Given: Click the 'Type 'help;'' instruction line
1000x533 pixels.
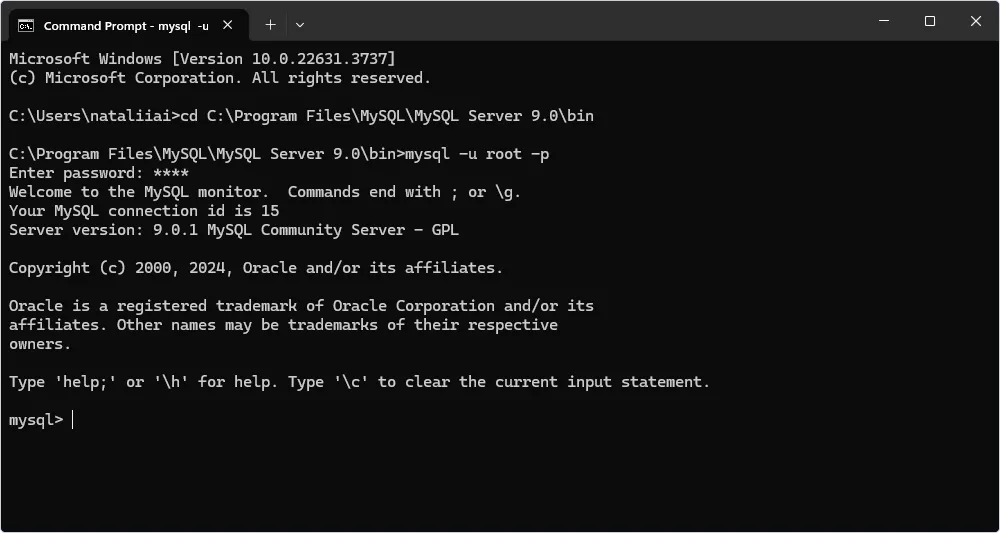Looking at the screenshot, I should [359, 382].
